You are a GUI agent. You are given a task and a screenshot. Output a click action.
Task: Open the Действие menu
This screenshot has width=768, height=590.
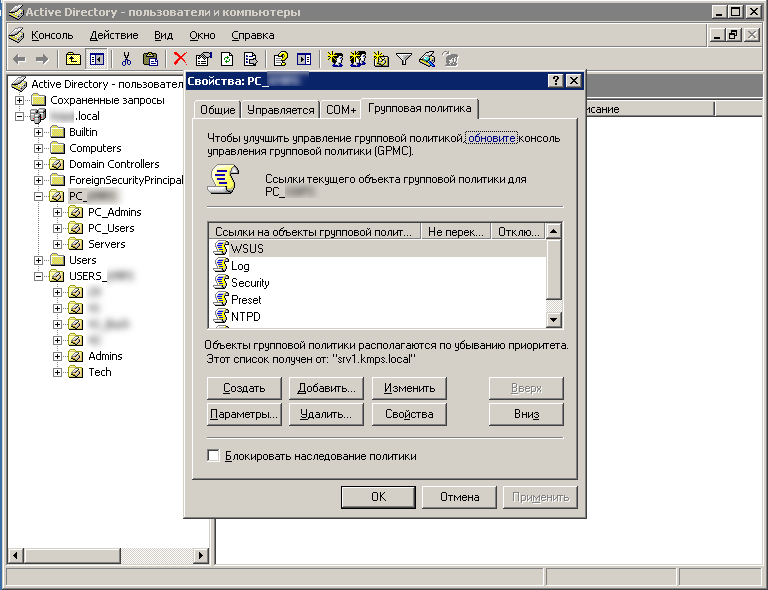point(114,35)
